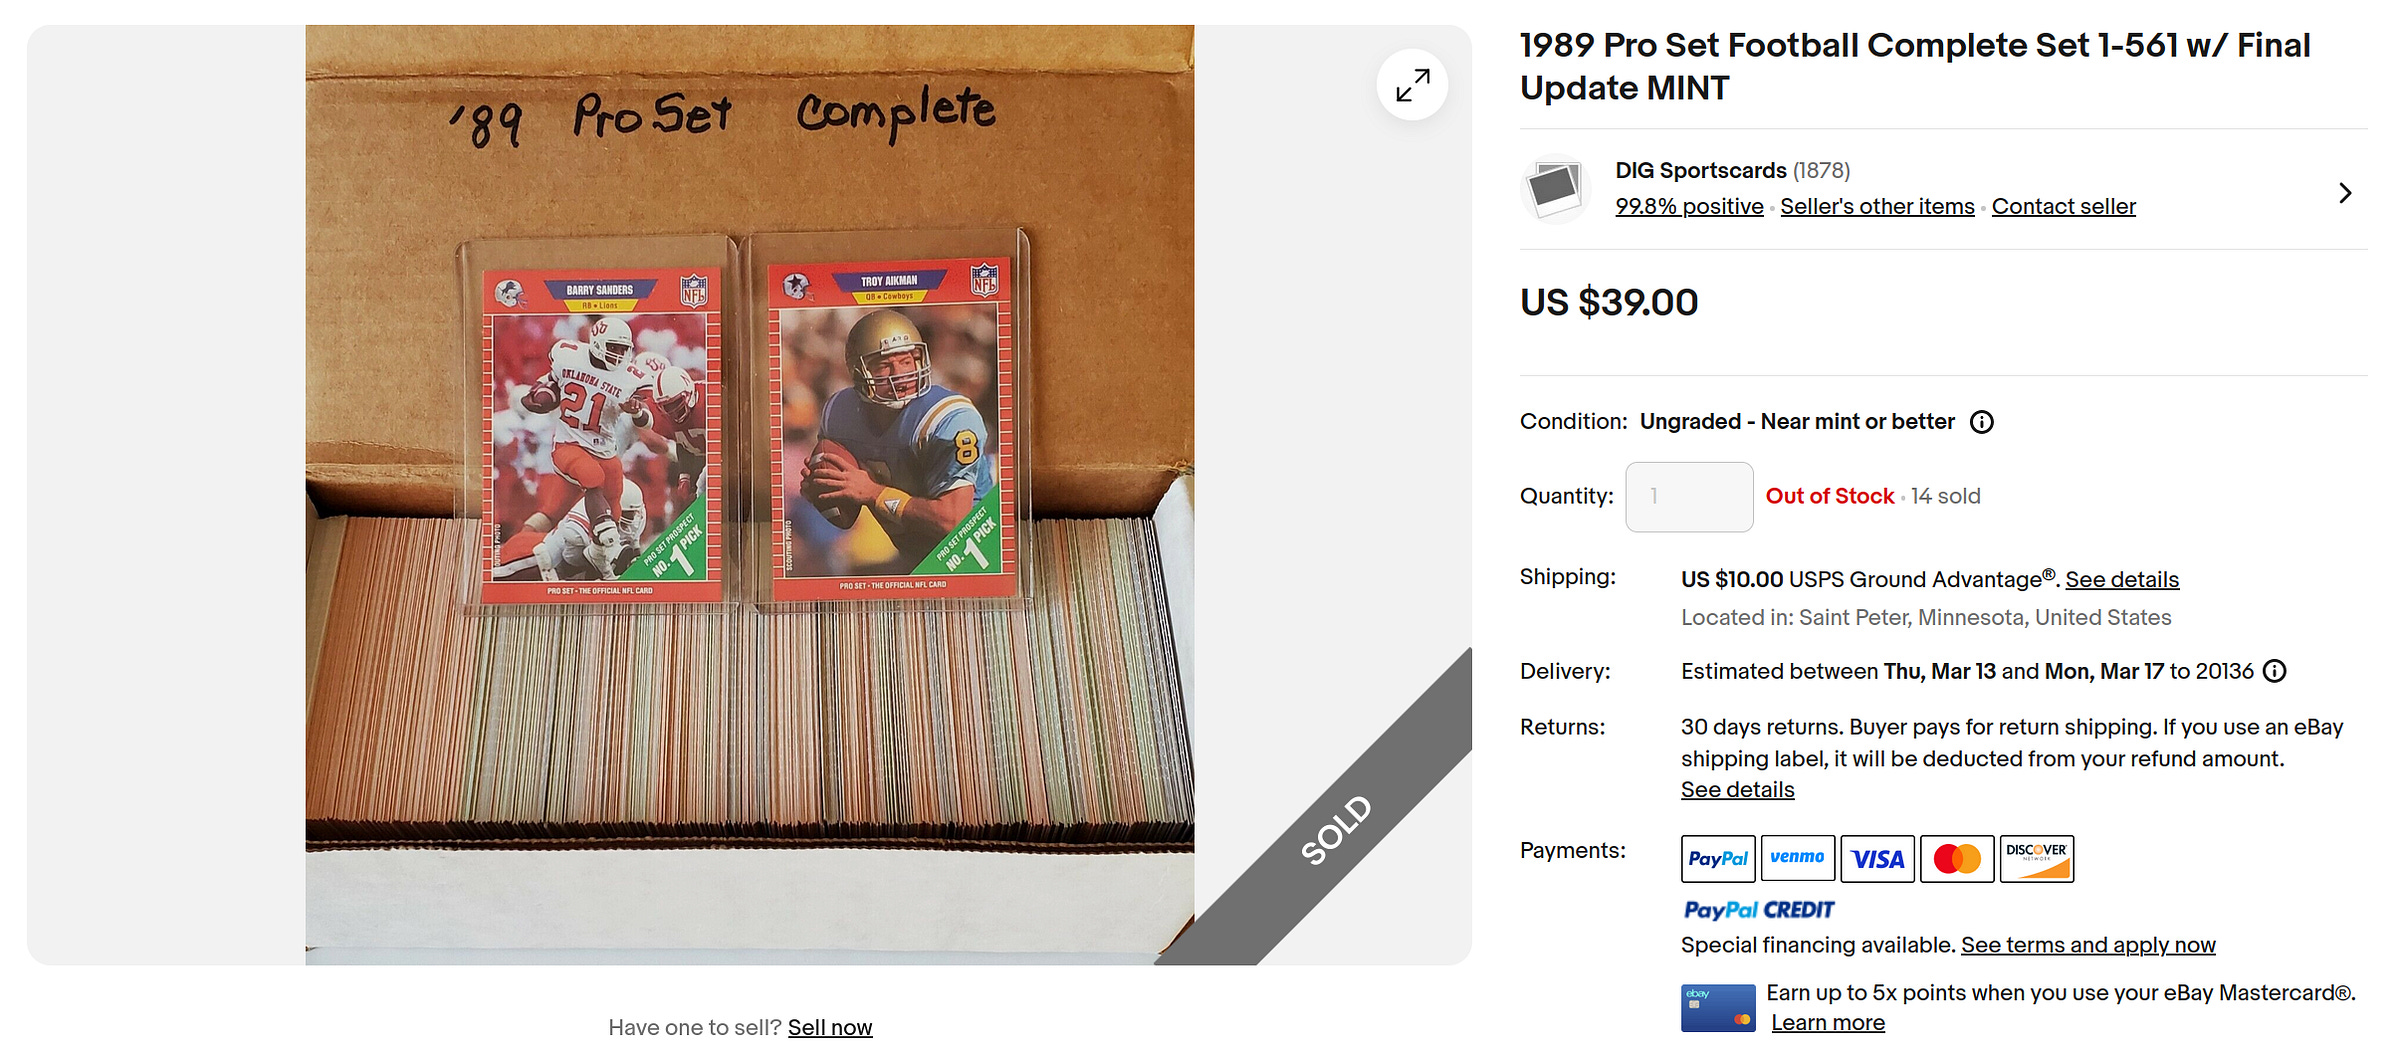
Task: Click the Barry Sanders card photo
Action: (x=600, y=435)
